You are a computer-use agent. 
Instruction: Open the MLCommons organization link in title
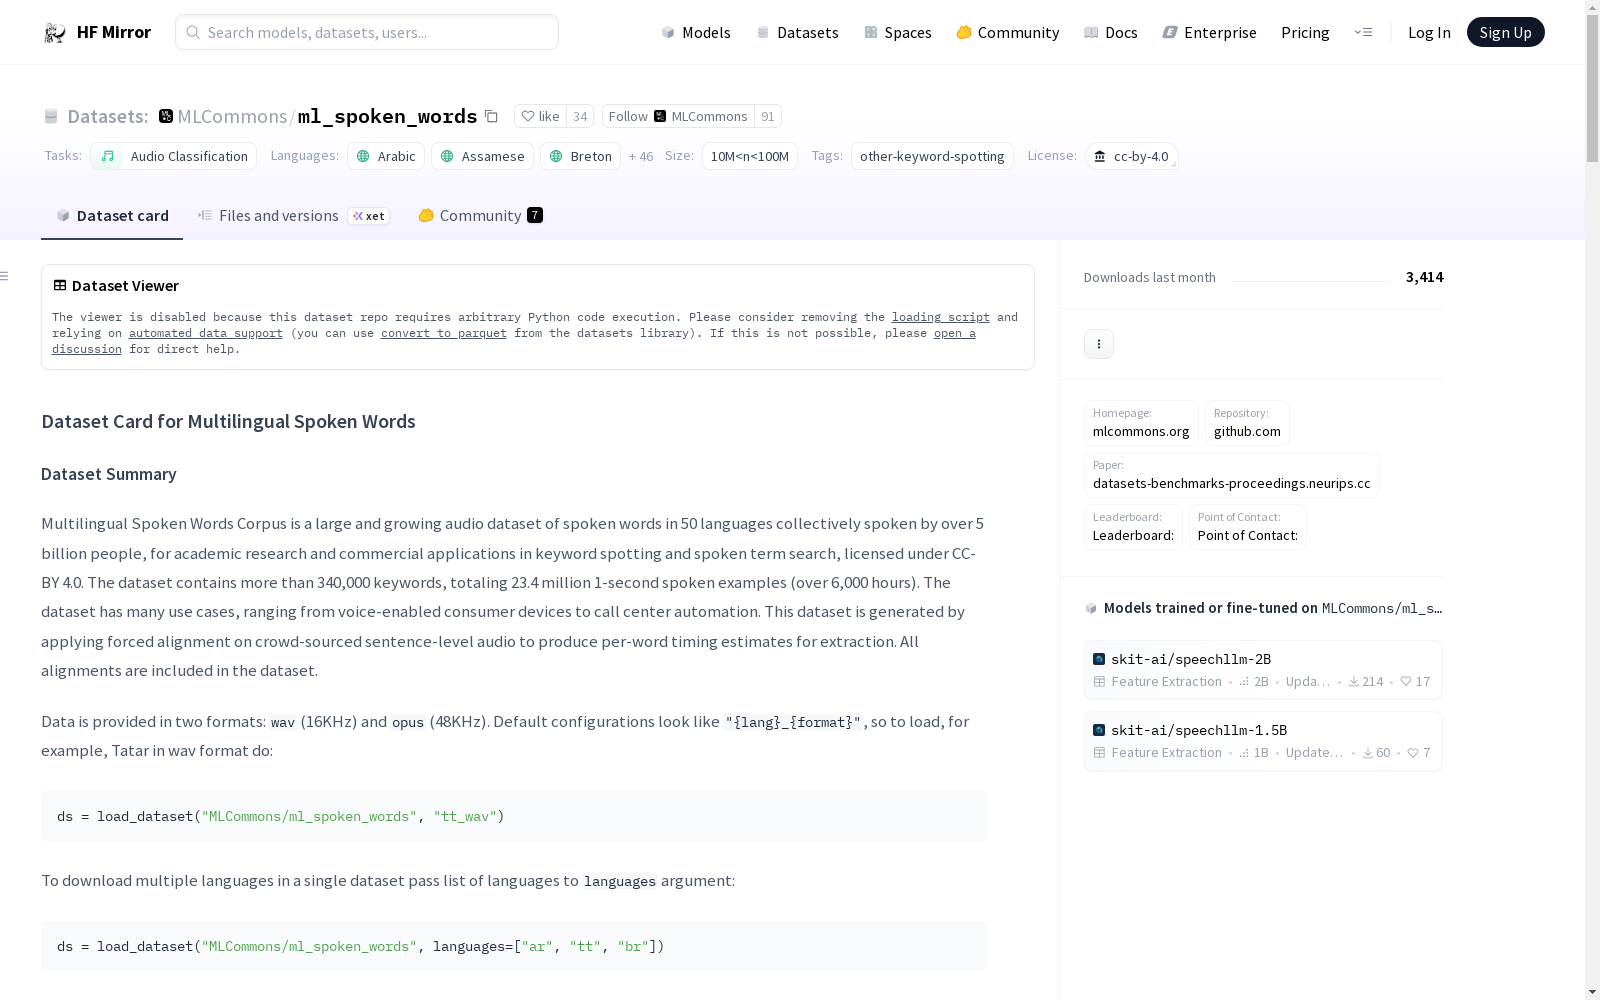point(232,116)
